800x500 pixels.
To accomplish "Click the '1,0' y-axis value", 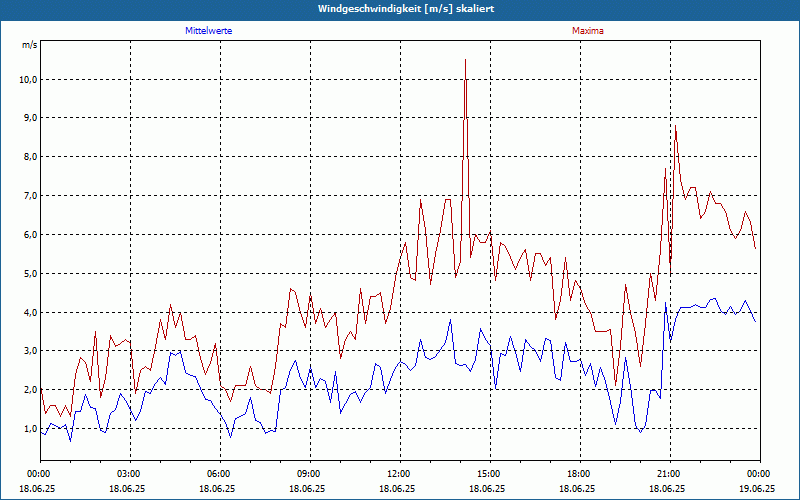I will 31,429.
